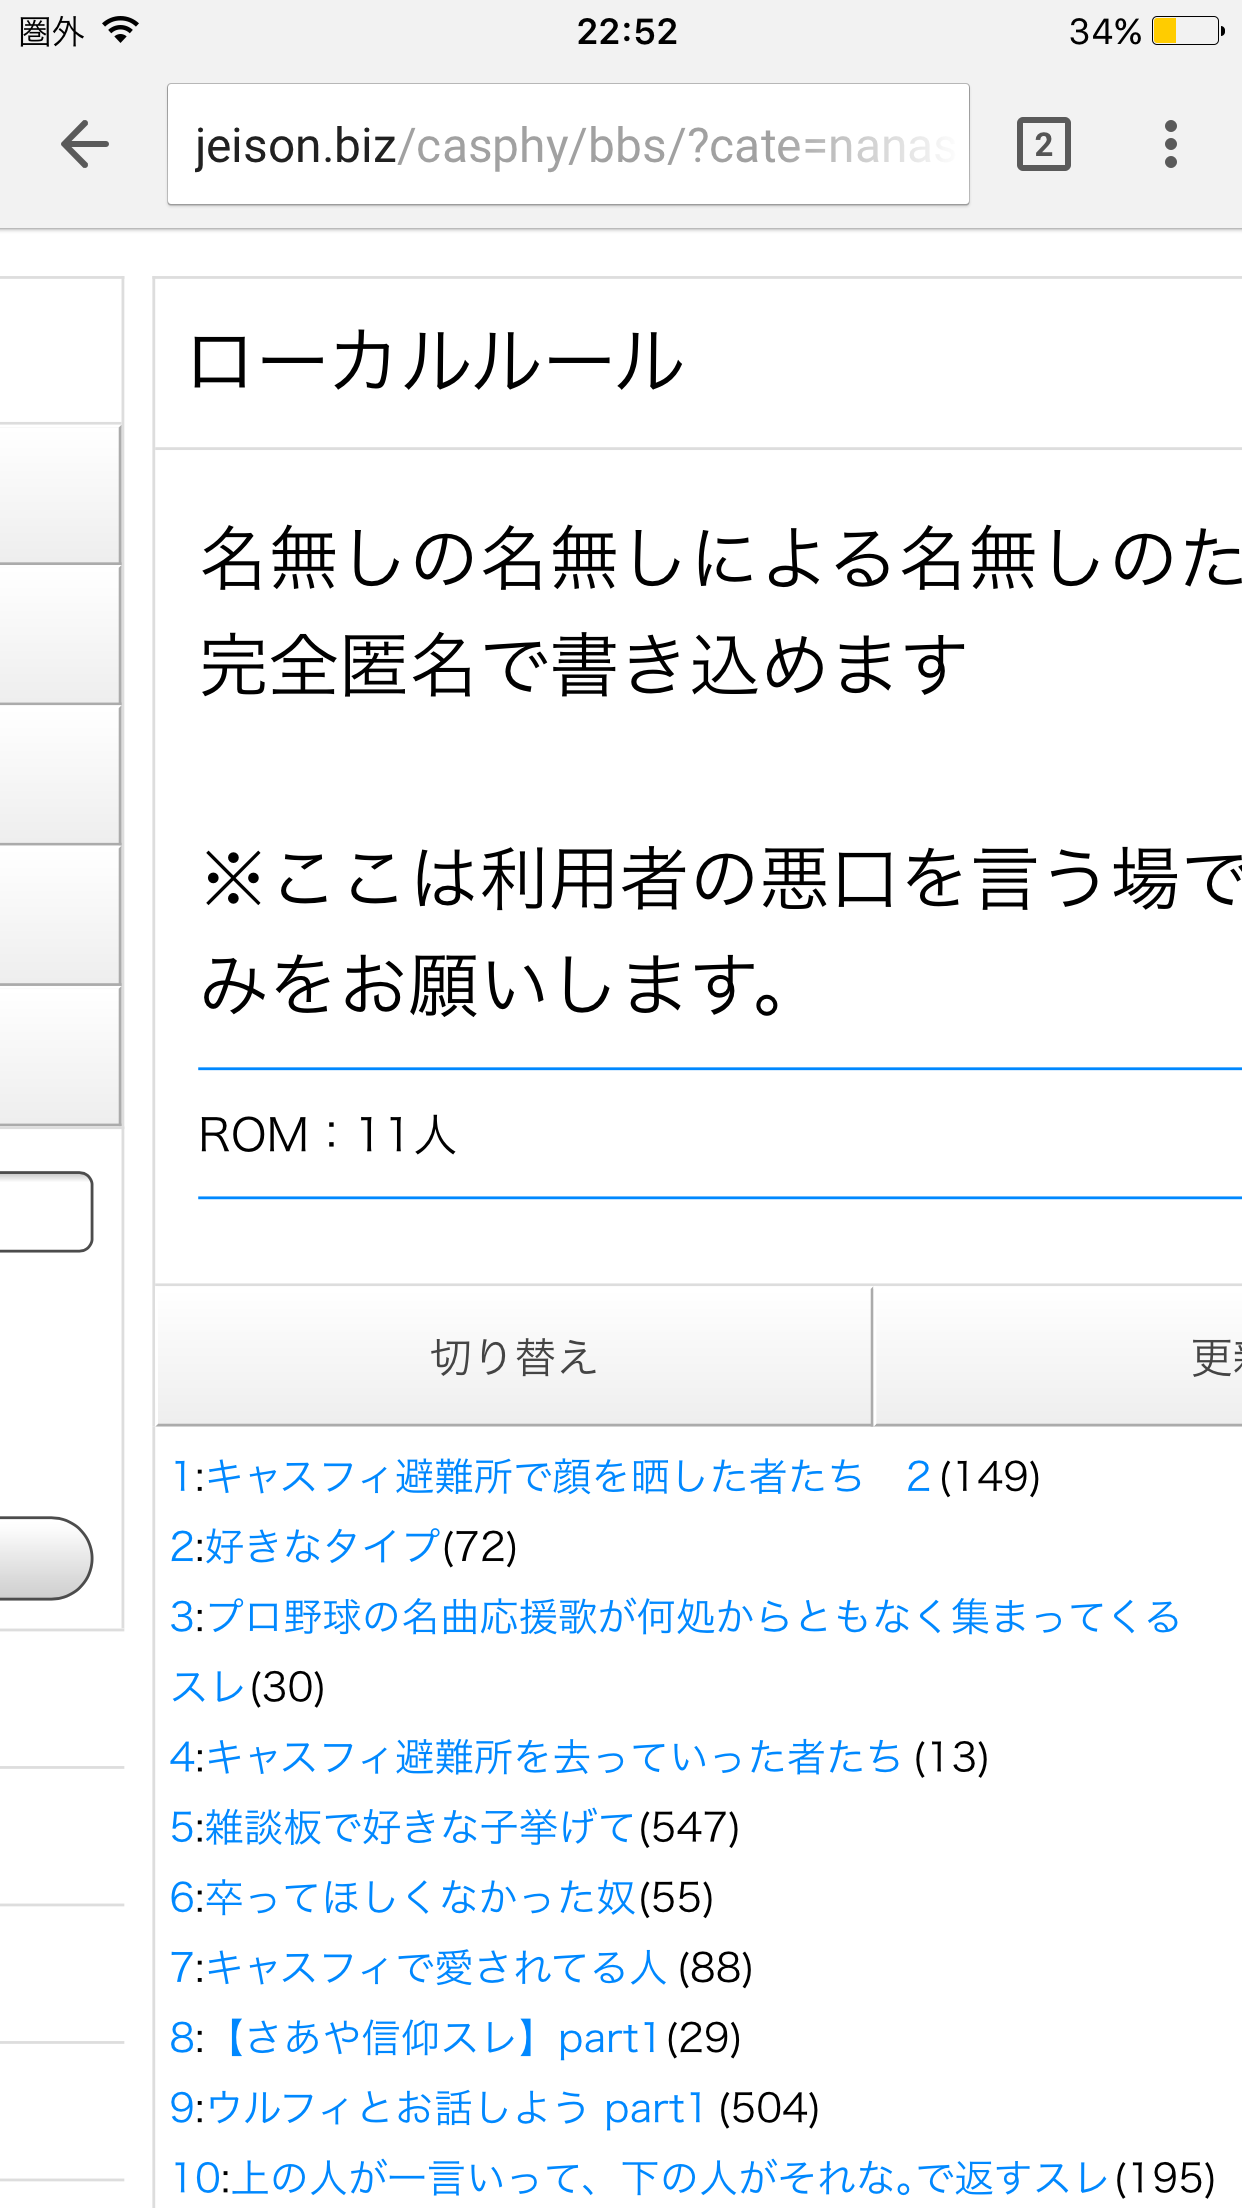Tap the battery indicator icon
Screen dimensions: 1242x2208
tap(1187, 31)
